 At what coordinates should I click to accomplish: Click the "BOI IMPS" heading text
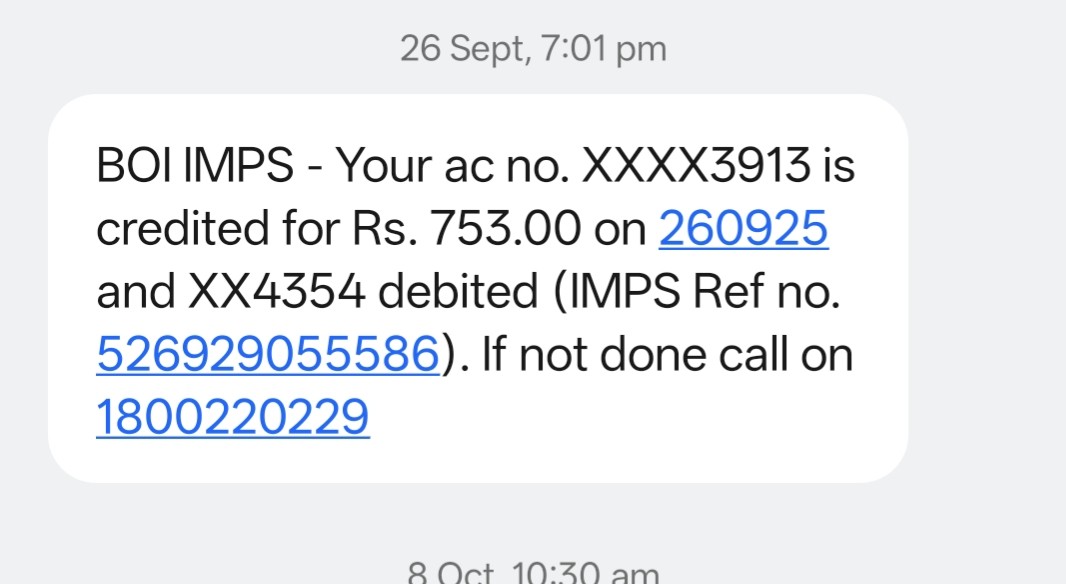(195, 168)
